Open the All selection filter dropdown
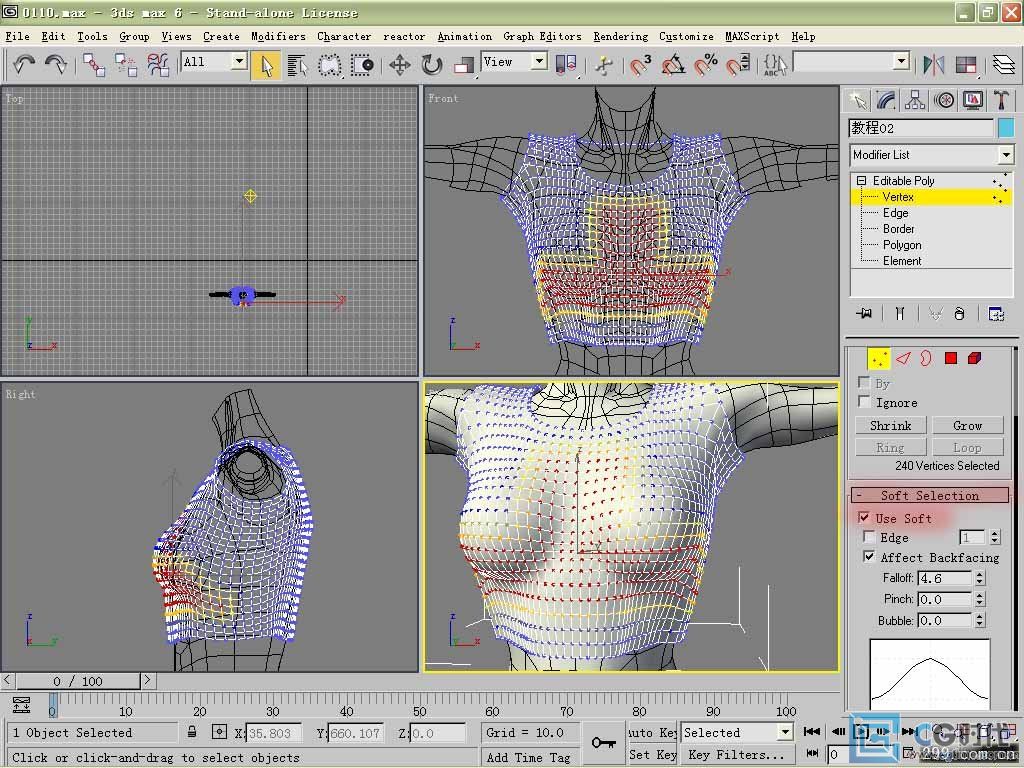This screenshot has height=768, width=1024. (x=240, y=61)
